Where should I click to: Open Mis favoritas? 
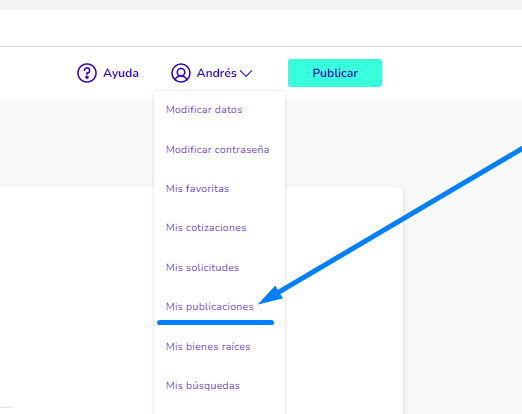(x=197, y=189)
